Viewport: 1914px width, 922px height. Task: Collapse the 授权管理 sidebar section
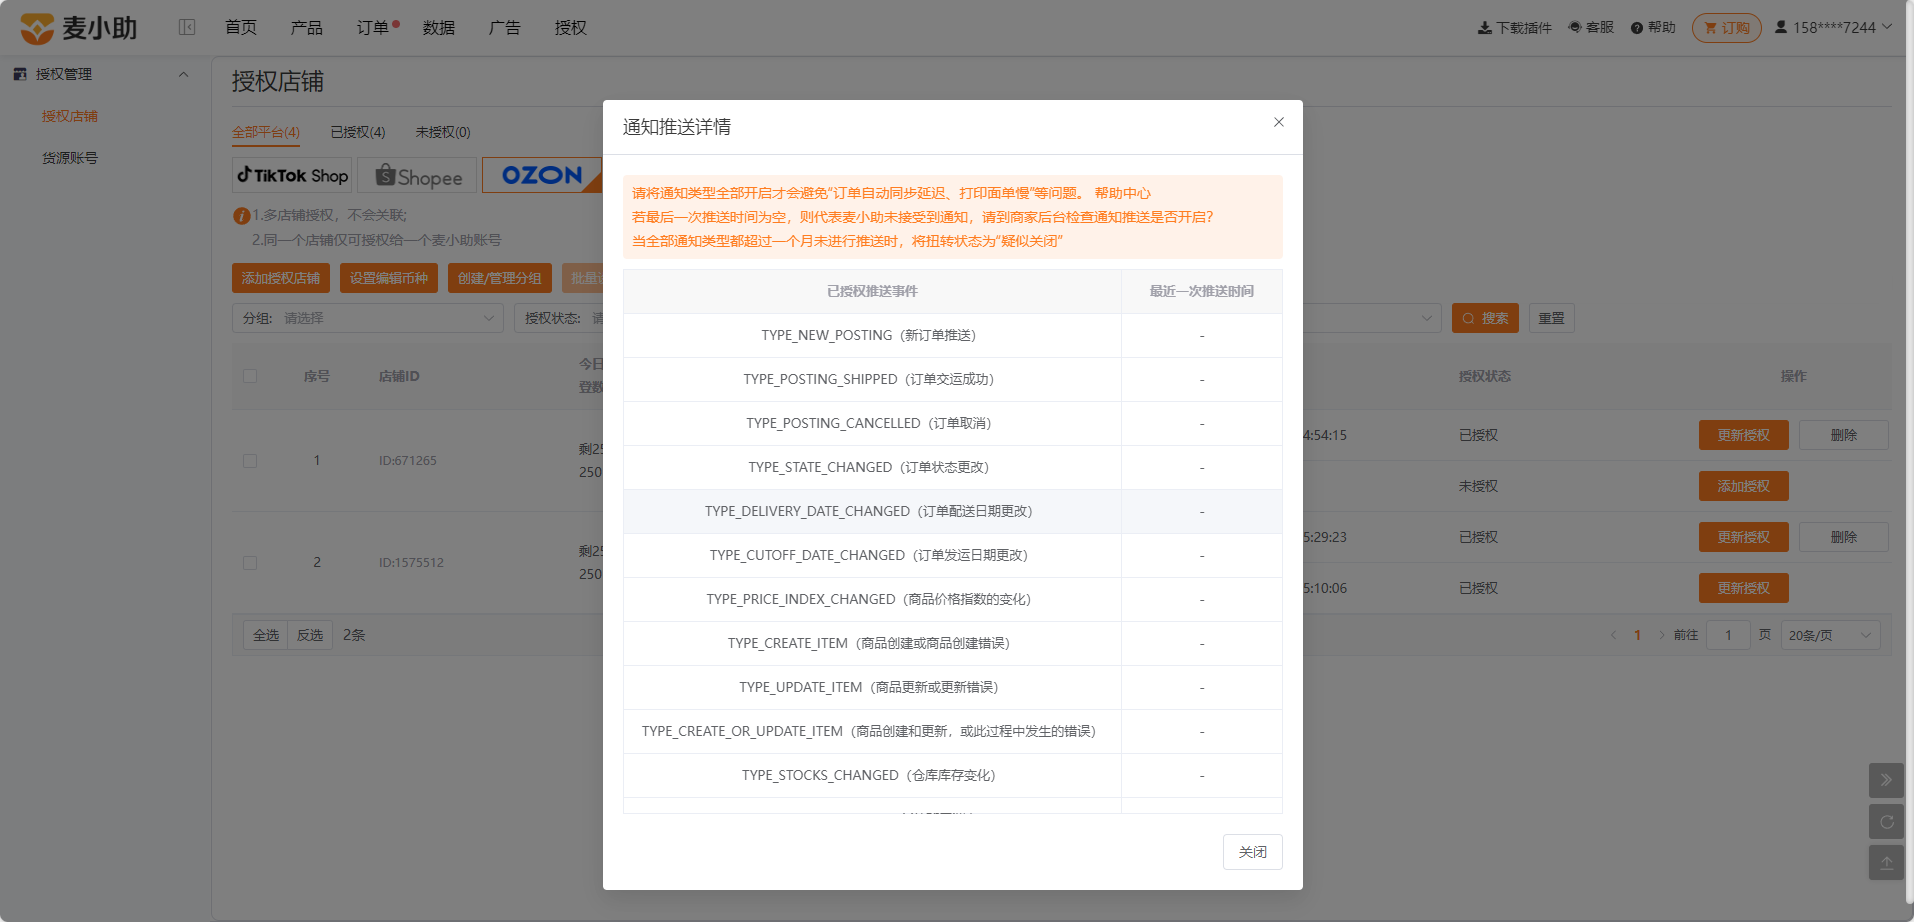(183, 74)
